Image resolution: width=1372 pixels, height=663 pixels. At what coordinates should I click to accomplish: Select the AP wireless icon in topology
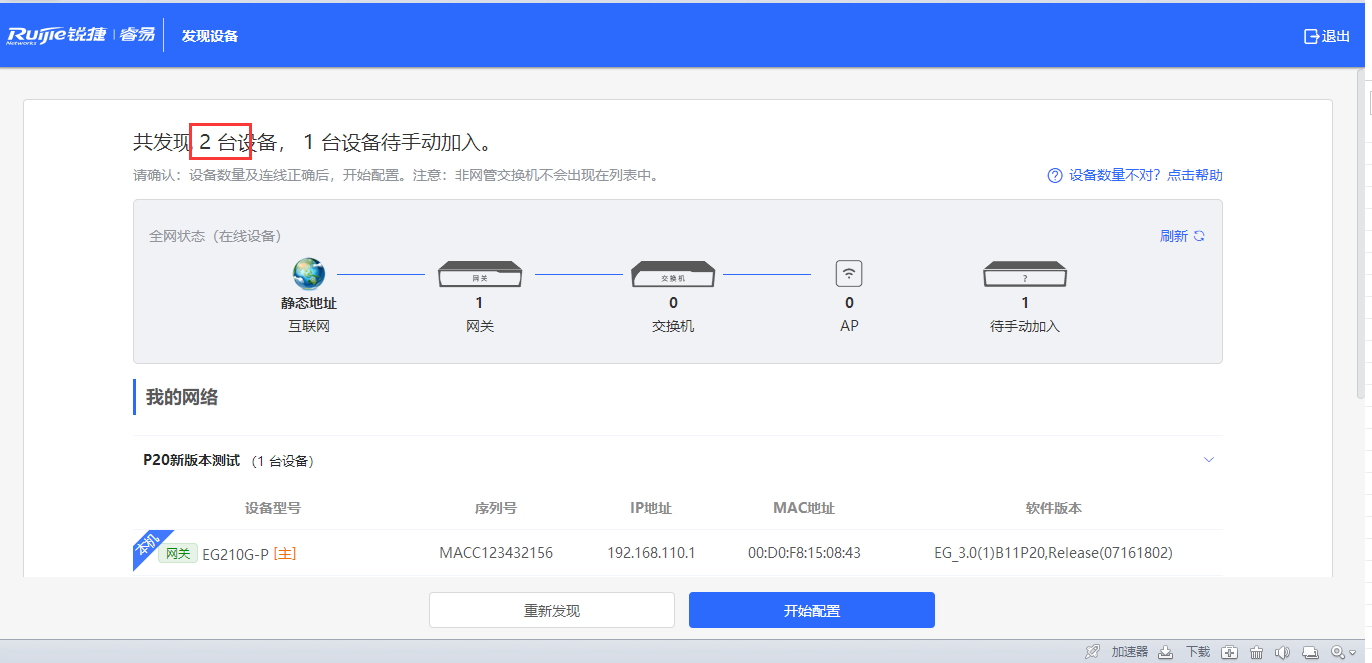tap(848, 272)
